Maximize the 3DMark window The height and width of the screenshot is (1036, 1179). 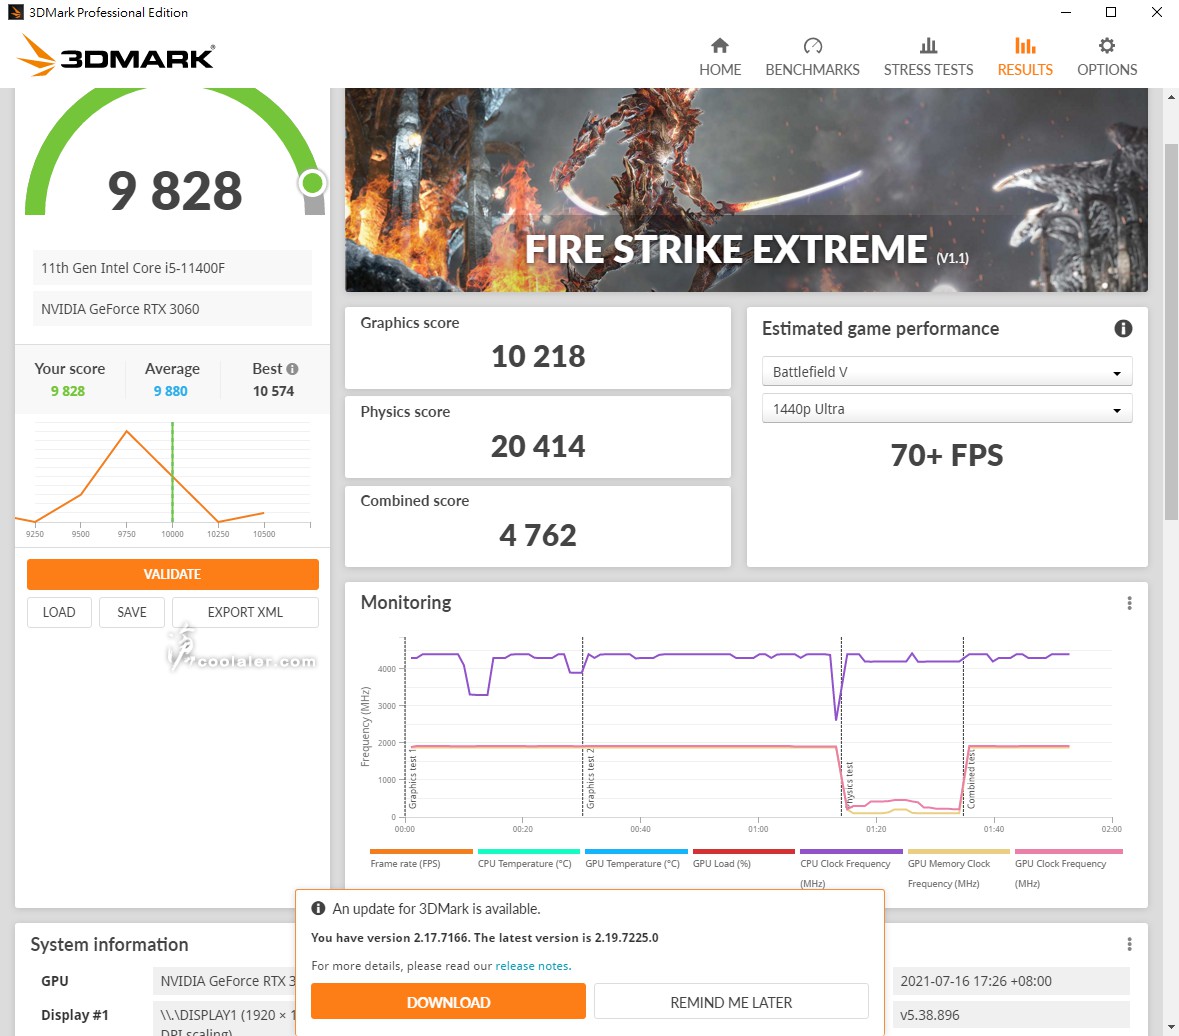[x=1111, y=12]
